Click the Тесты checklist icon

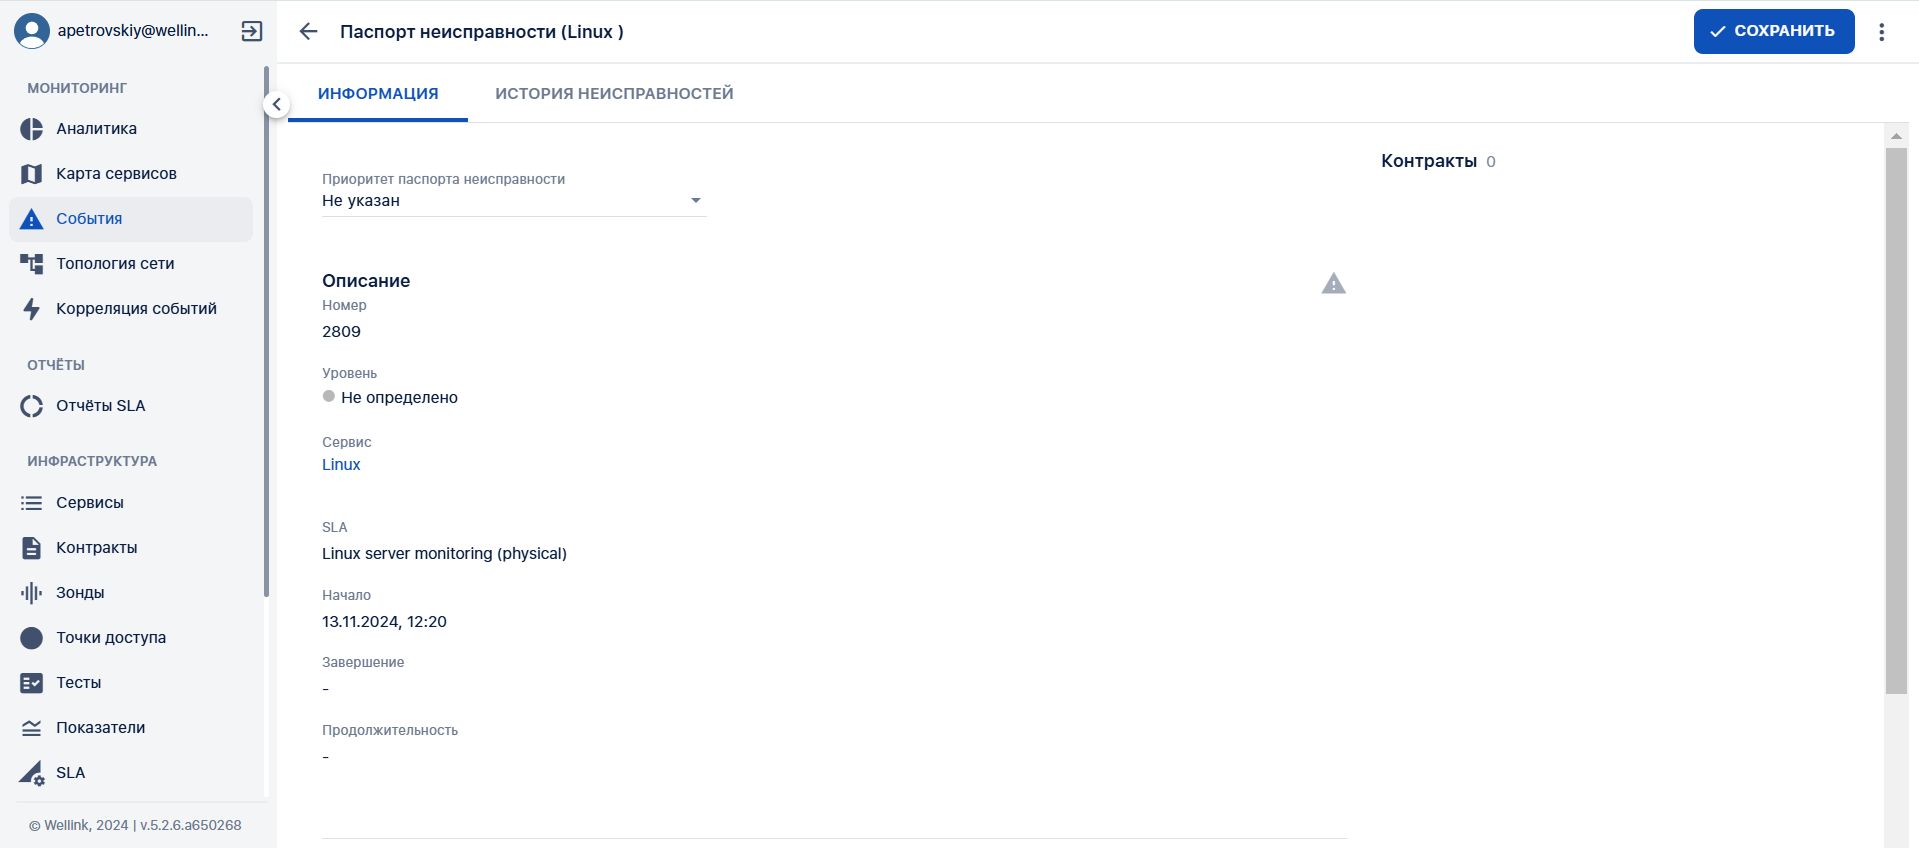pyautogui.click(x=32, y=683)
